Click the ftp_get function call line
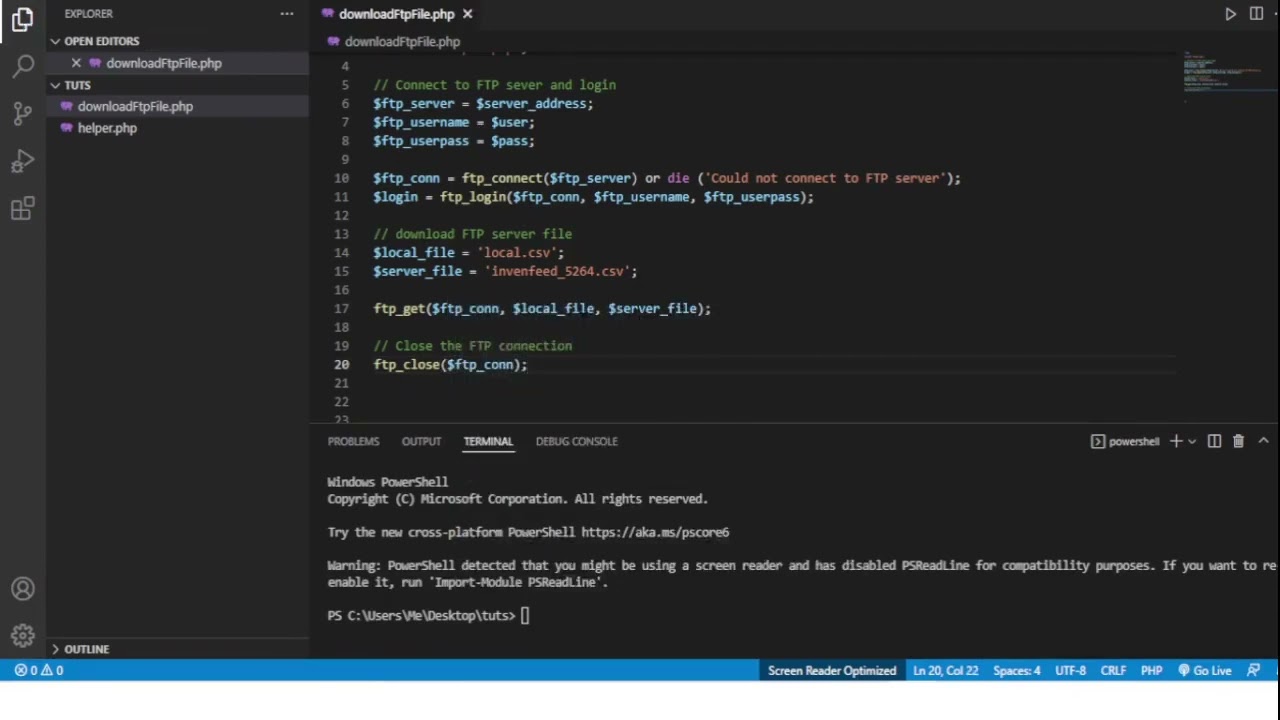The image size is (1280, 720). [542, 309]
